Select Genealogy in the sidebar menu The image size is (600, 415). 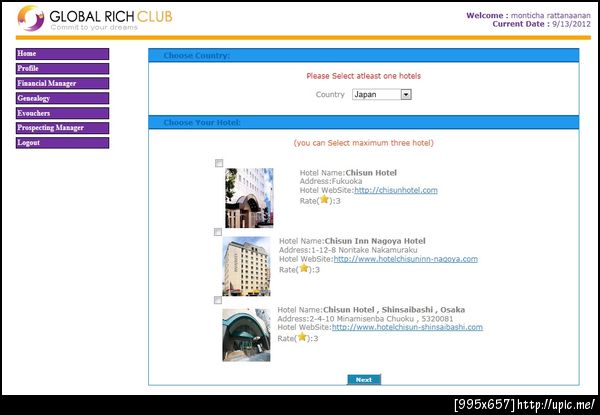point(62,98)
